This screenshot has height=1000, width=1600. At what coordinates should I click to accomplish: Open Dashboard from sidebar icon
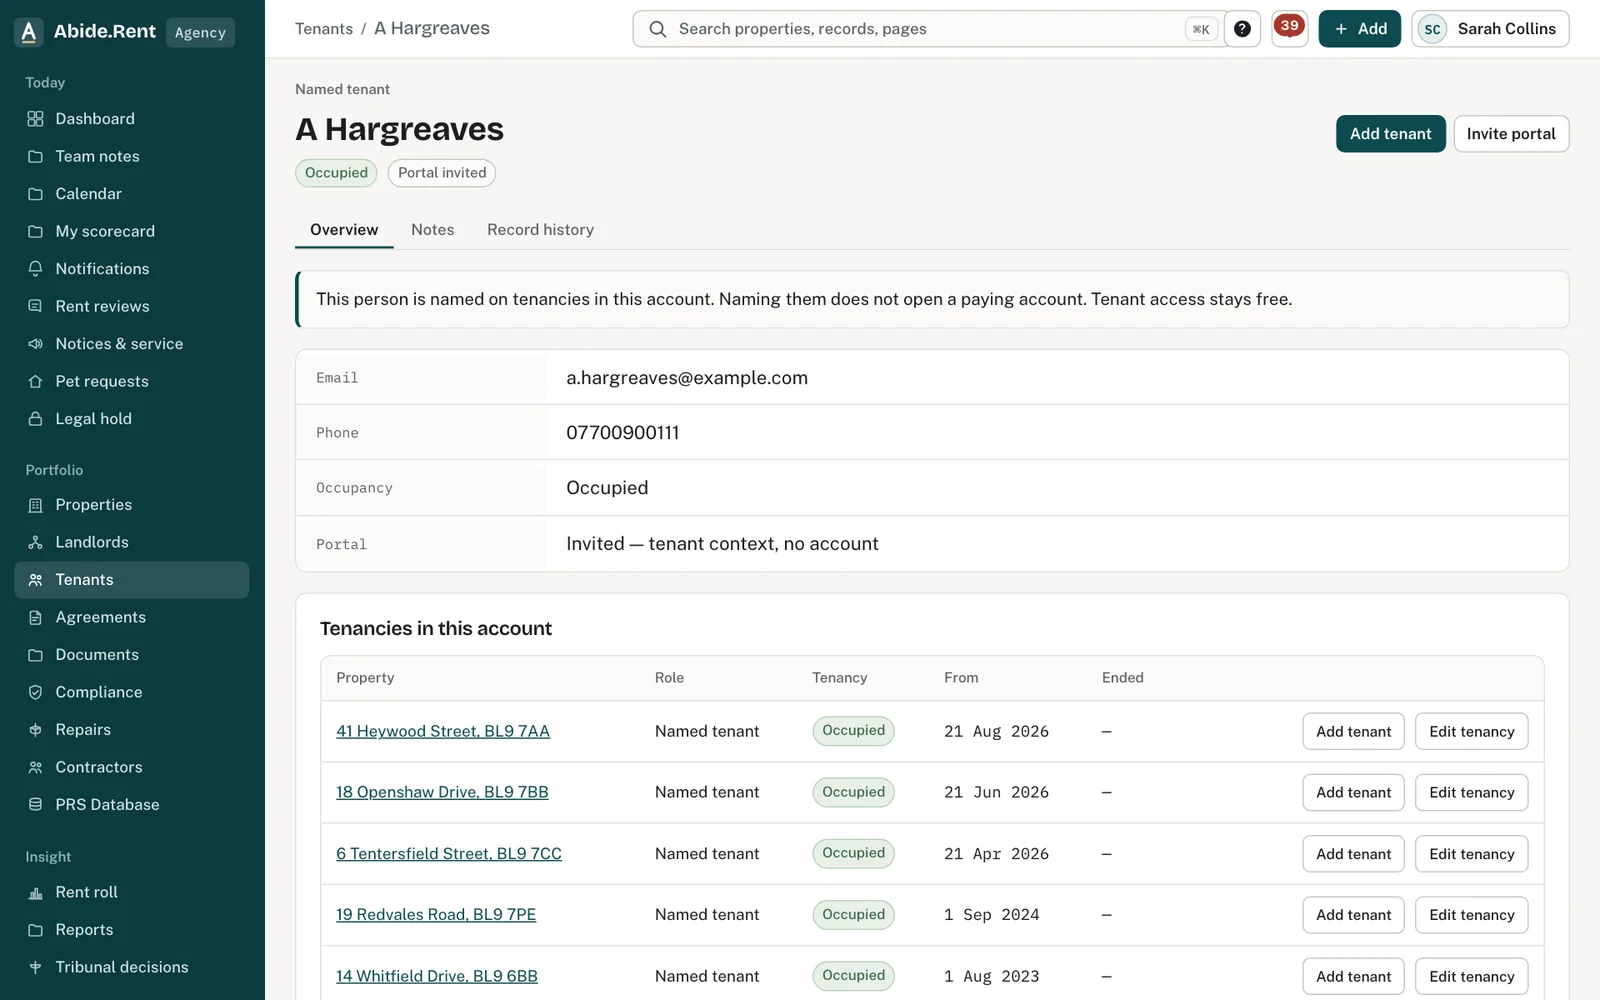[35, 119]
